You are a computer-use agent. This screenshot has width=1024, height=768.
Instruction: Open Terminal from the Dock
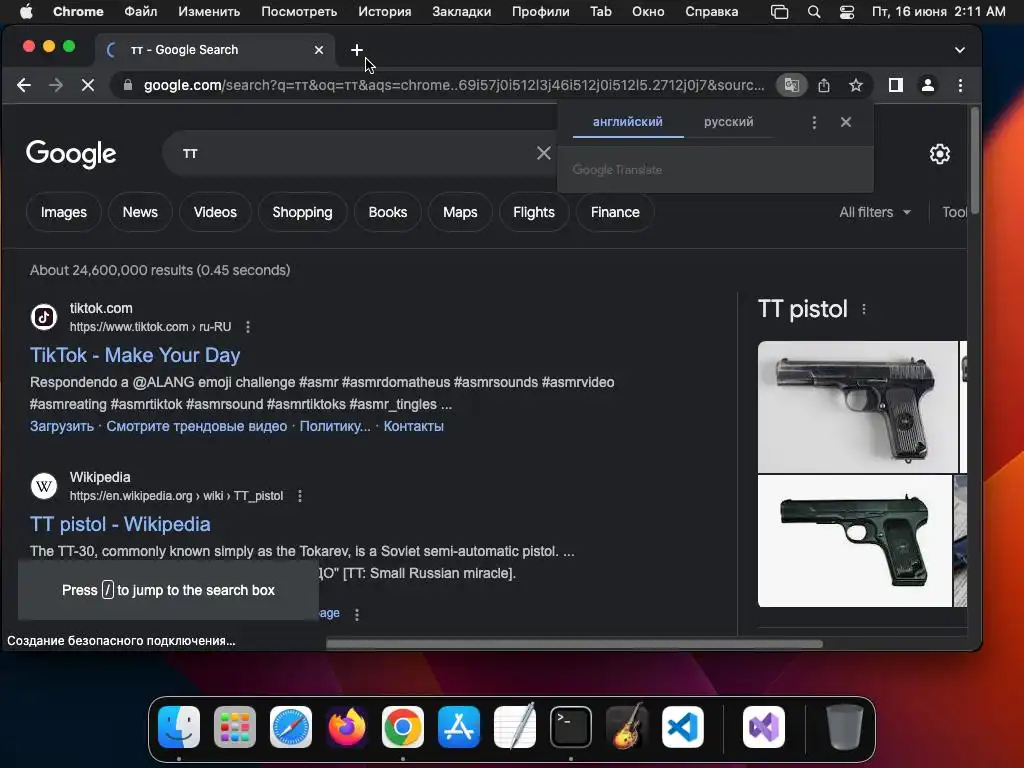coord(571,727)
